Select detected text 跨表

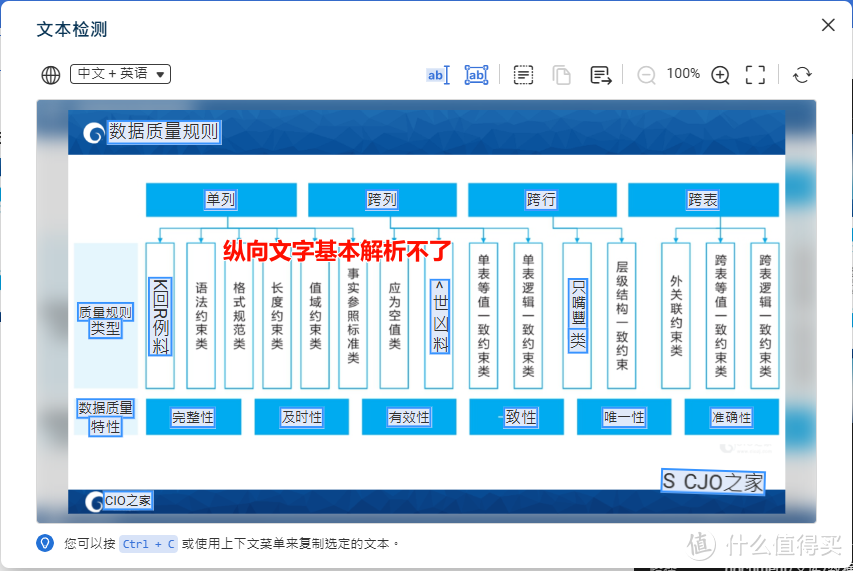pos(703,200)
